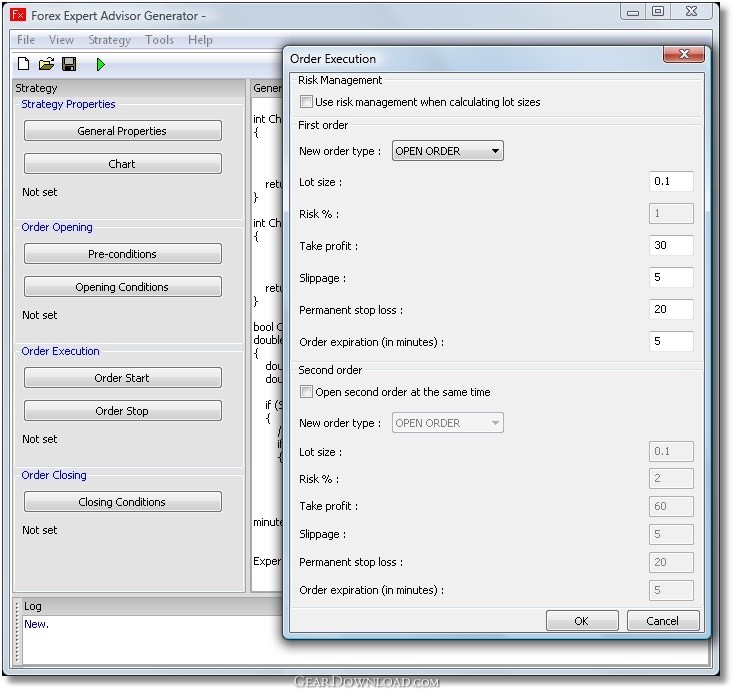734x690 pixels.
Task: Click the Open folder toolbar icon
Action: 46,64
